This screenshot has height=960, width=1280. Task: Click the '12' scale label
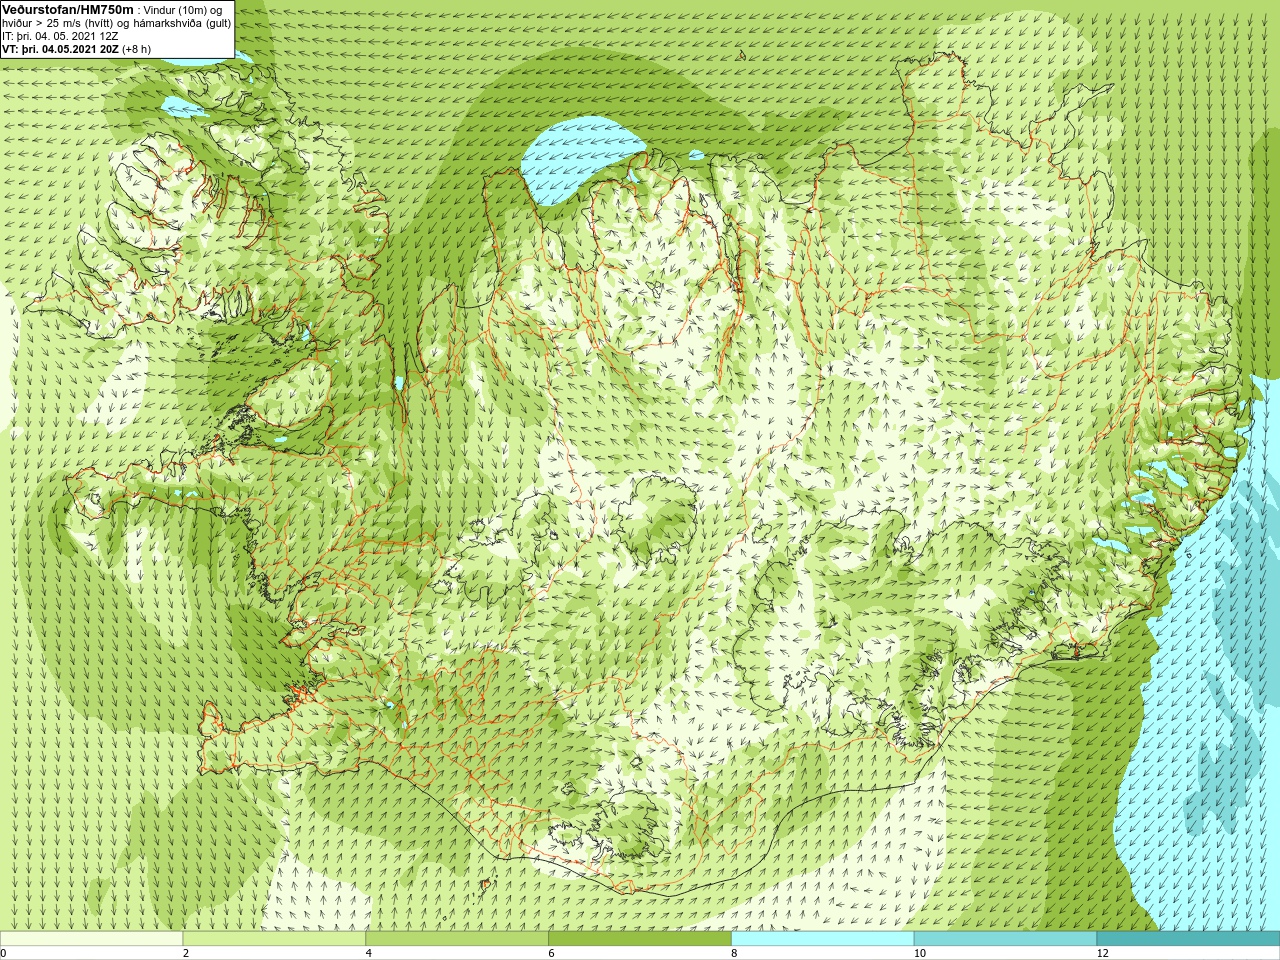[x=1102, y=953]
